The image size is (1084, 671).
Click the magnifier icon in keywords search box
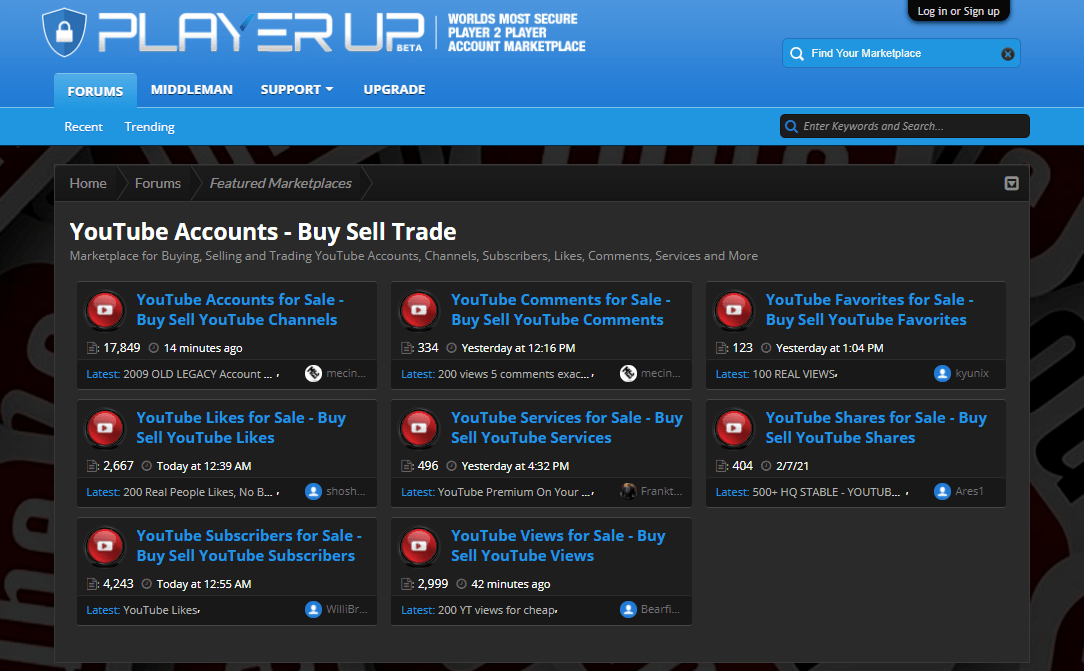792,126
